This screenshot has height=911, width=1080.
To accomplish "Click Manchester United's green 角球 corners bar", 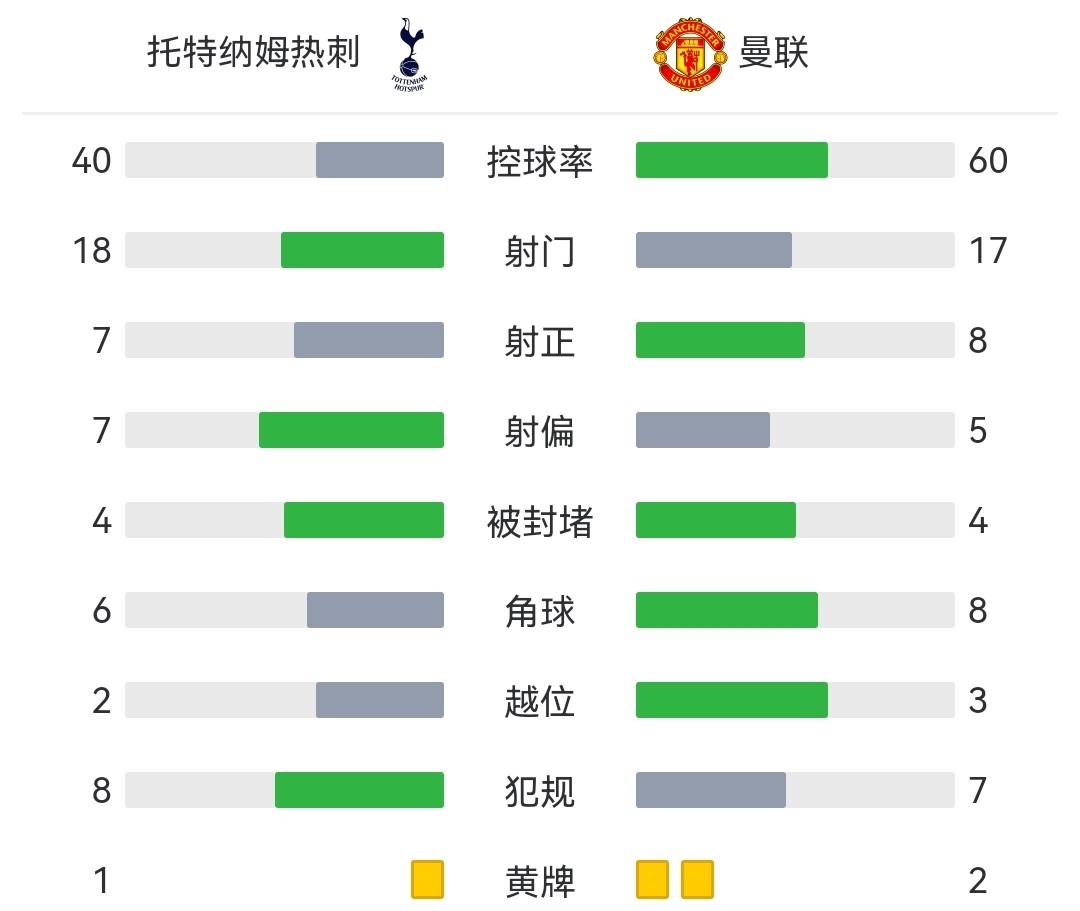I will pos(726,610).
